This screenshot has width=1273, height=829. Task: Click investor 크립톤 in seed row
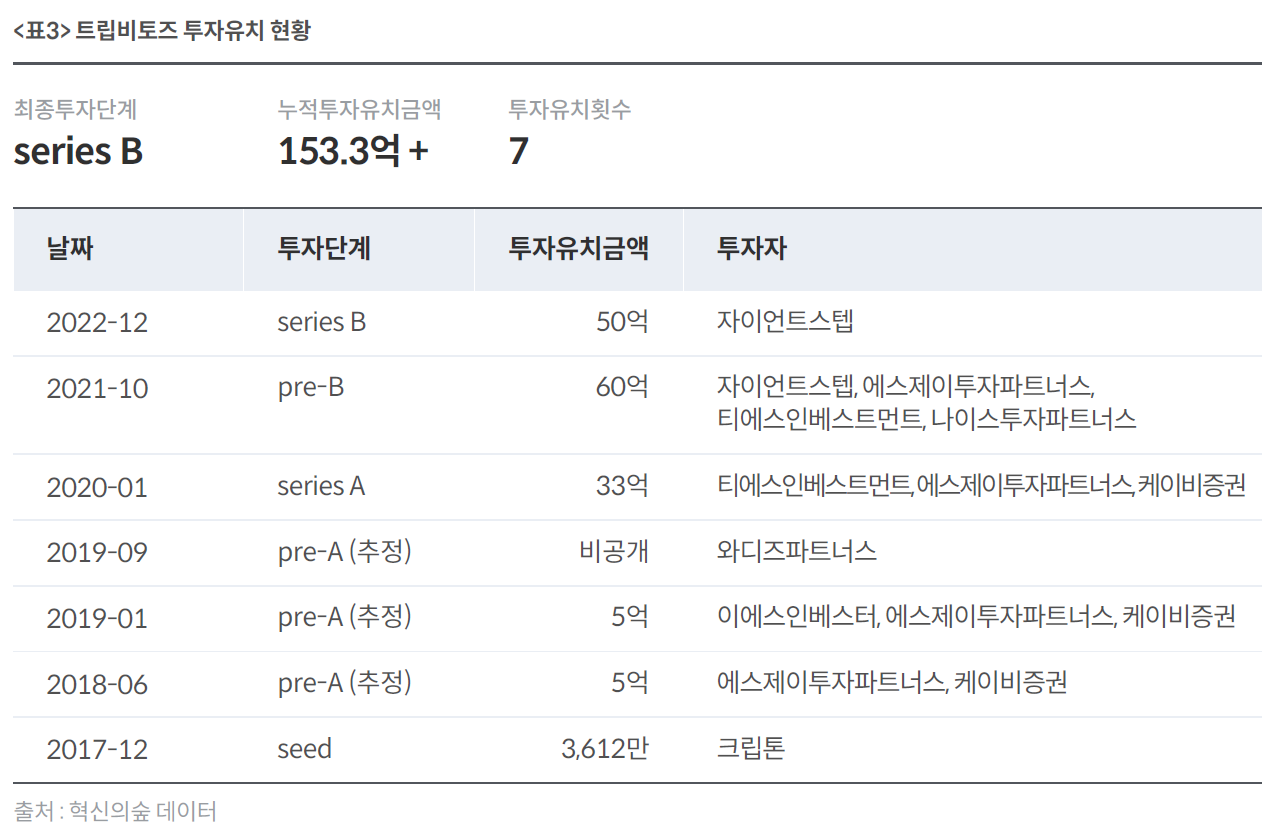751,749
